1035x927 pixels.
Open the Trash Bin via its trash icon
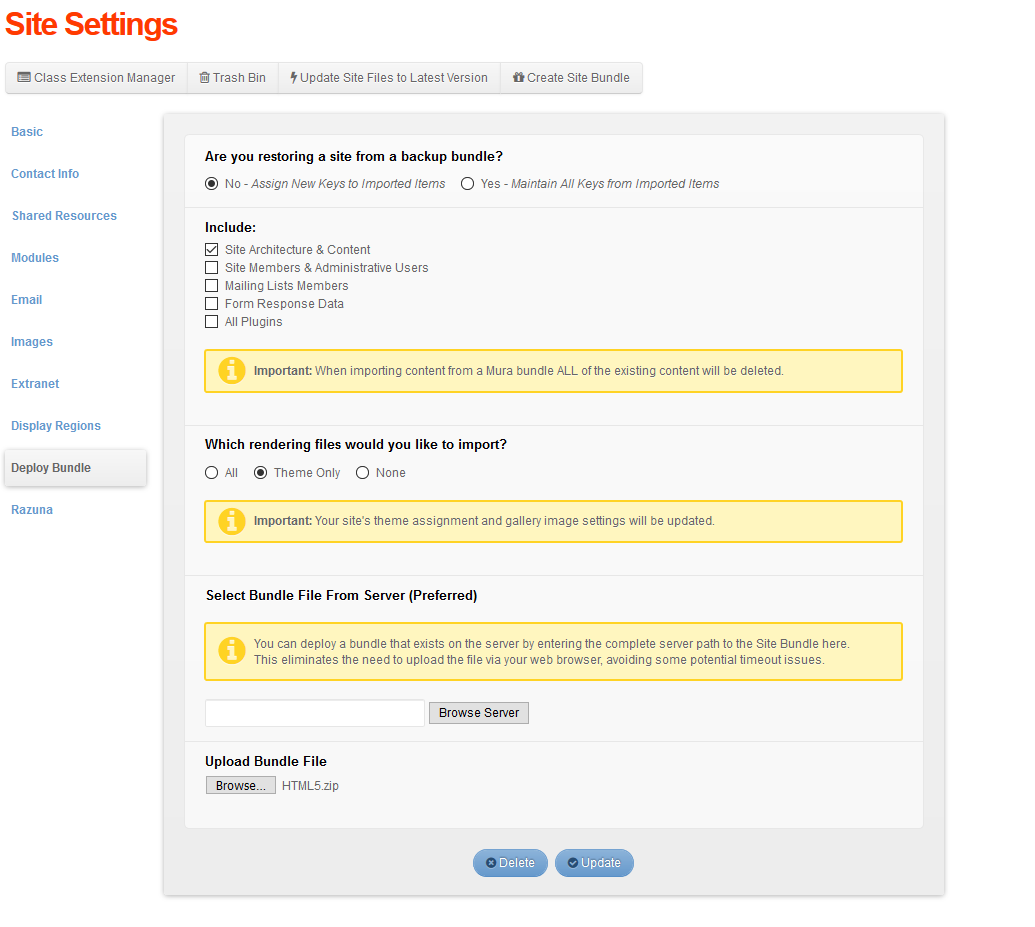pos(208,77)
